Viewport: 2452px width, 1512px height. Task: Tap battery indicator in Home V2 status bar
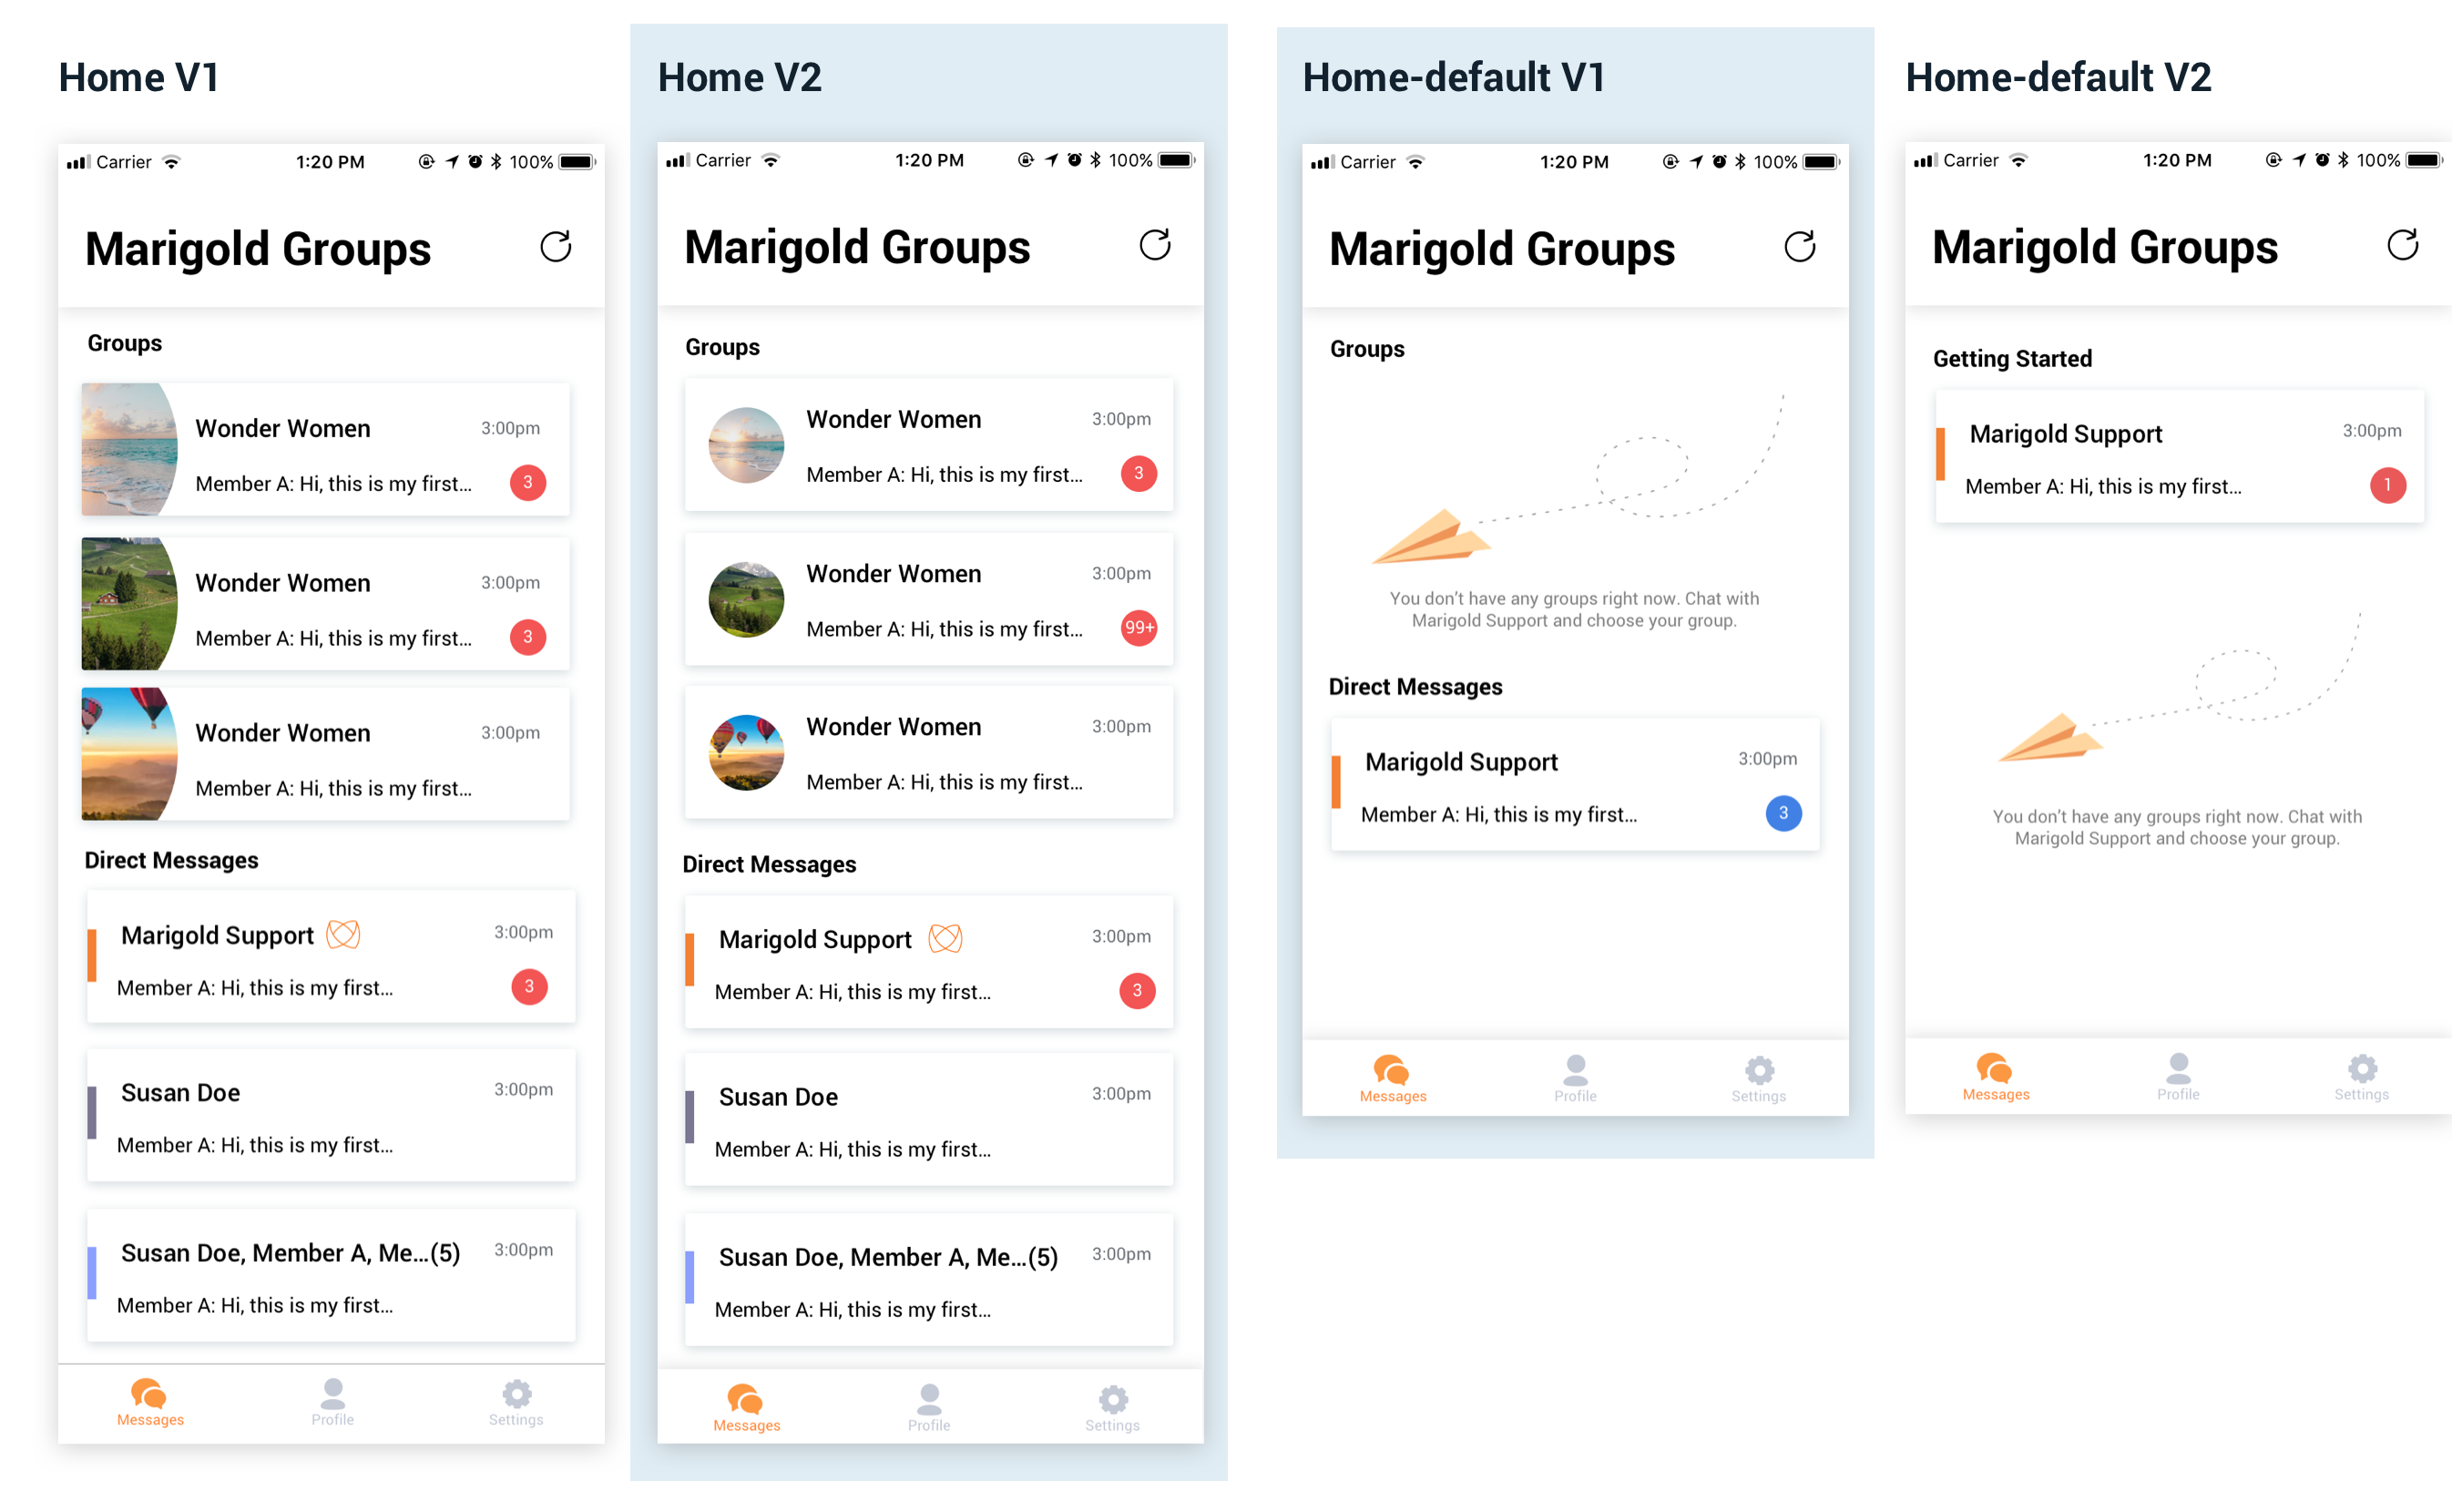pos(1176,160)
